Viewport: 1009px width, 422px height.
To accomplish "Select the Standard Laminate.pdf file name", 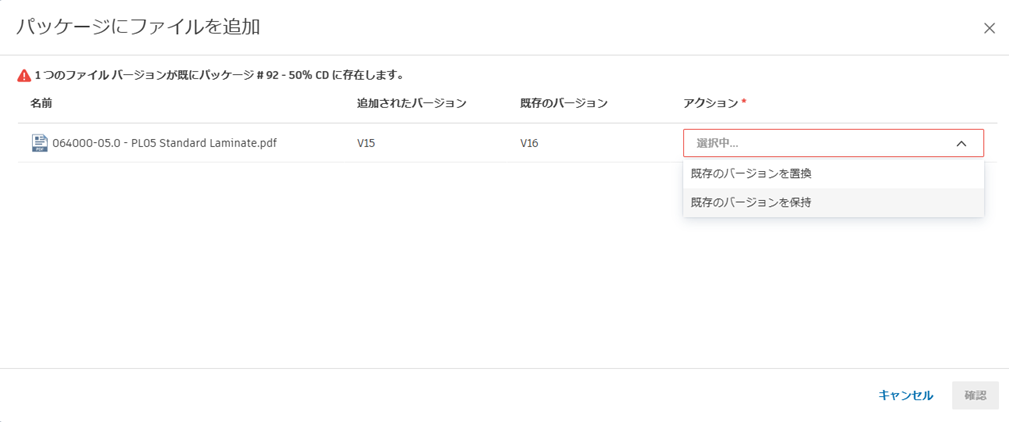I will (164, 143).
